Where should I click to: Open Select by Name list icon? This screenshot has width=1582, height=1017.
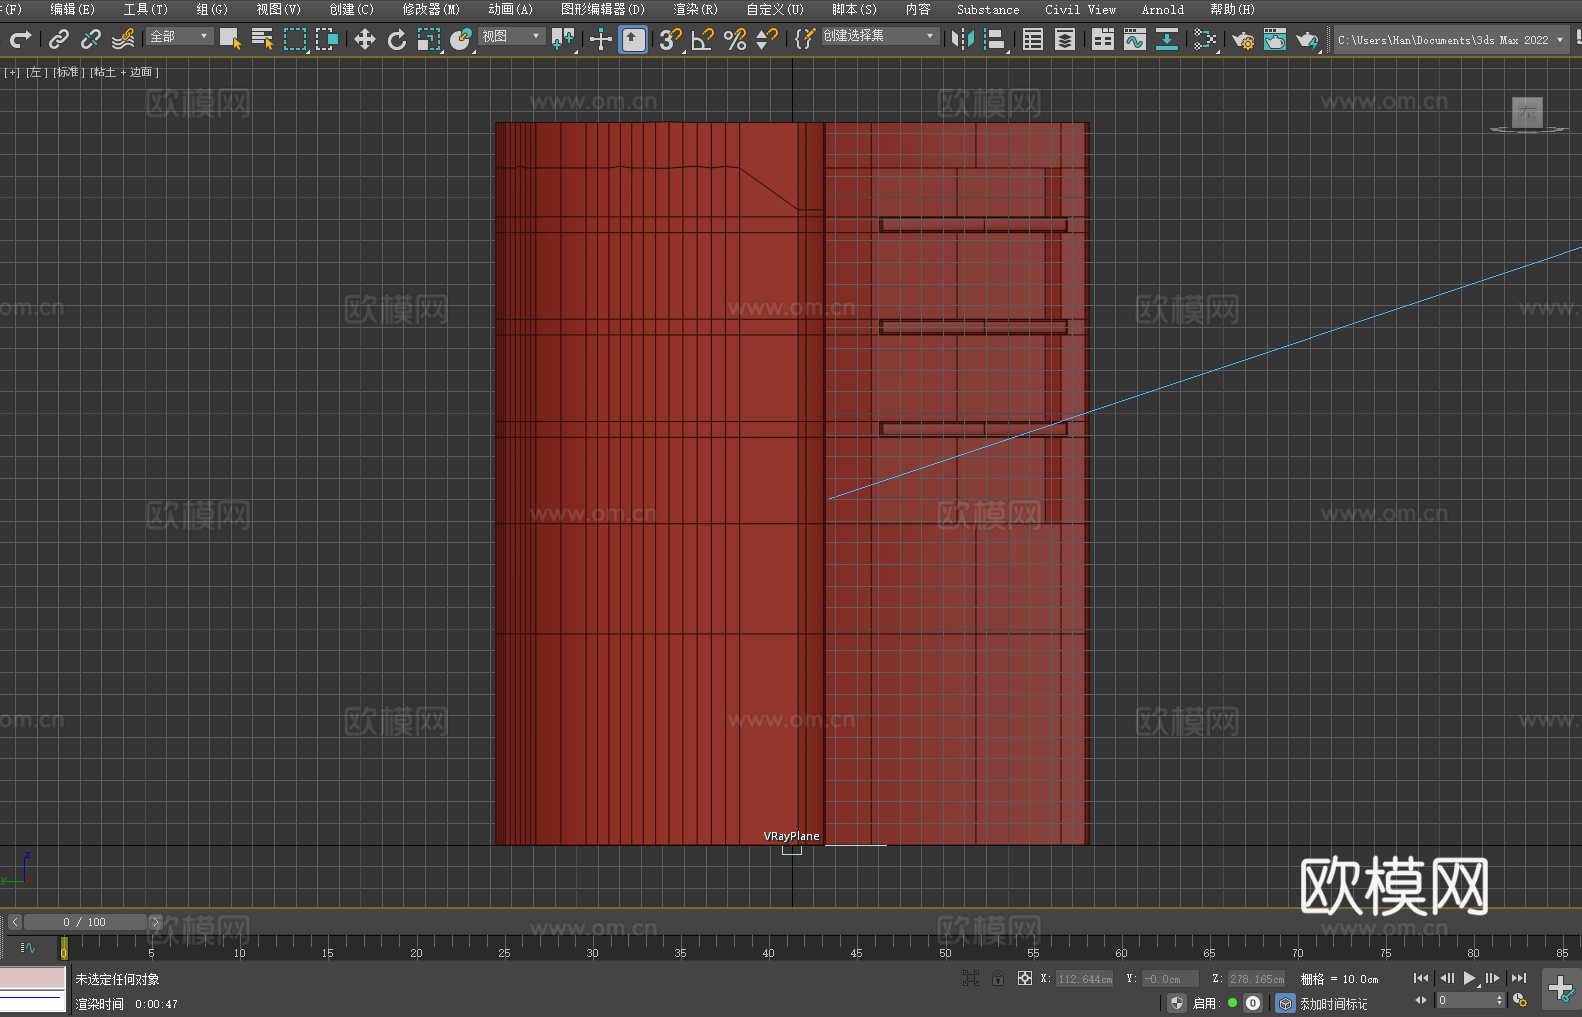[262, 39]
